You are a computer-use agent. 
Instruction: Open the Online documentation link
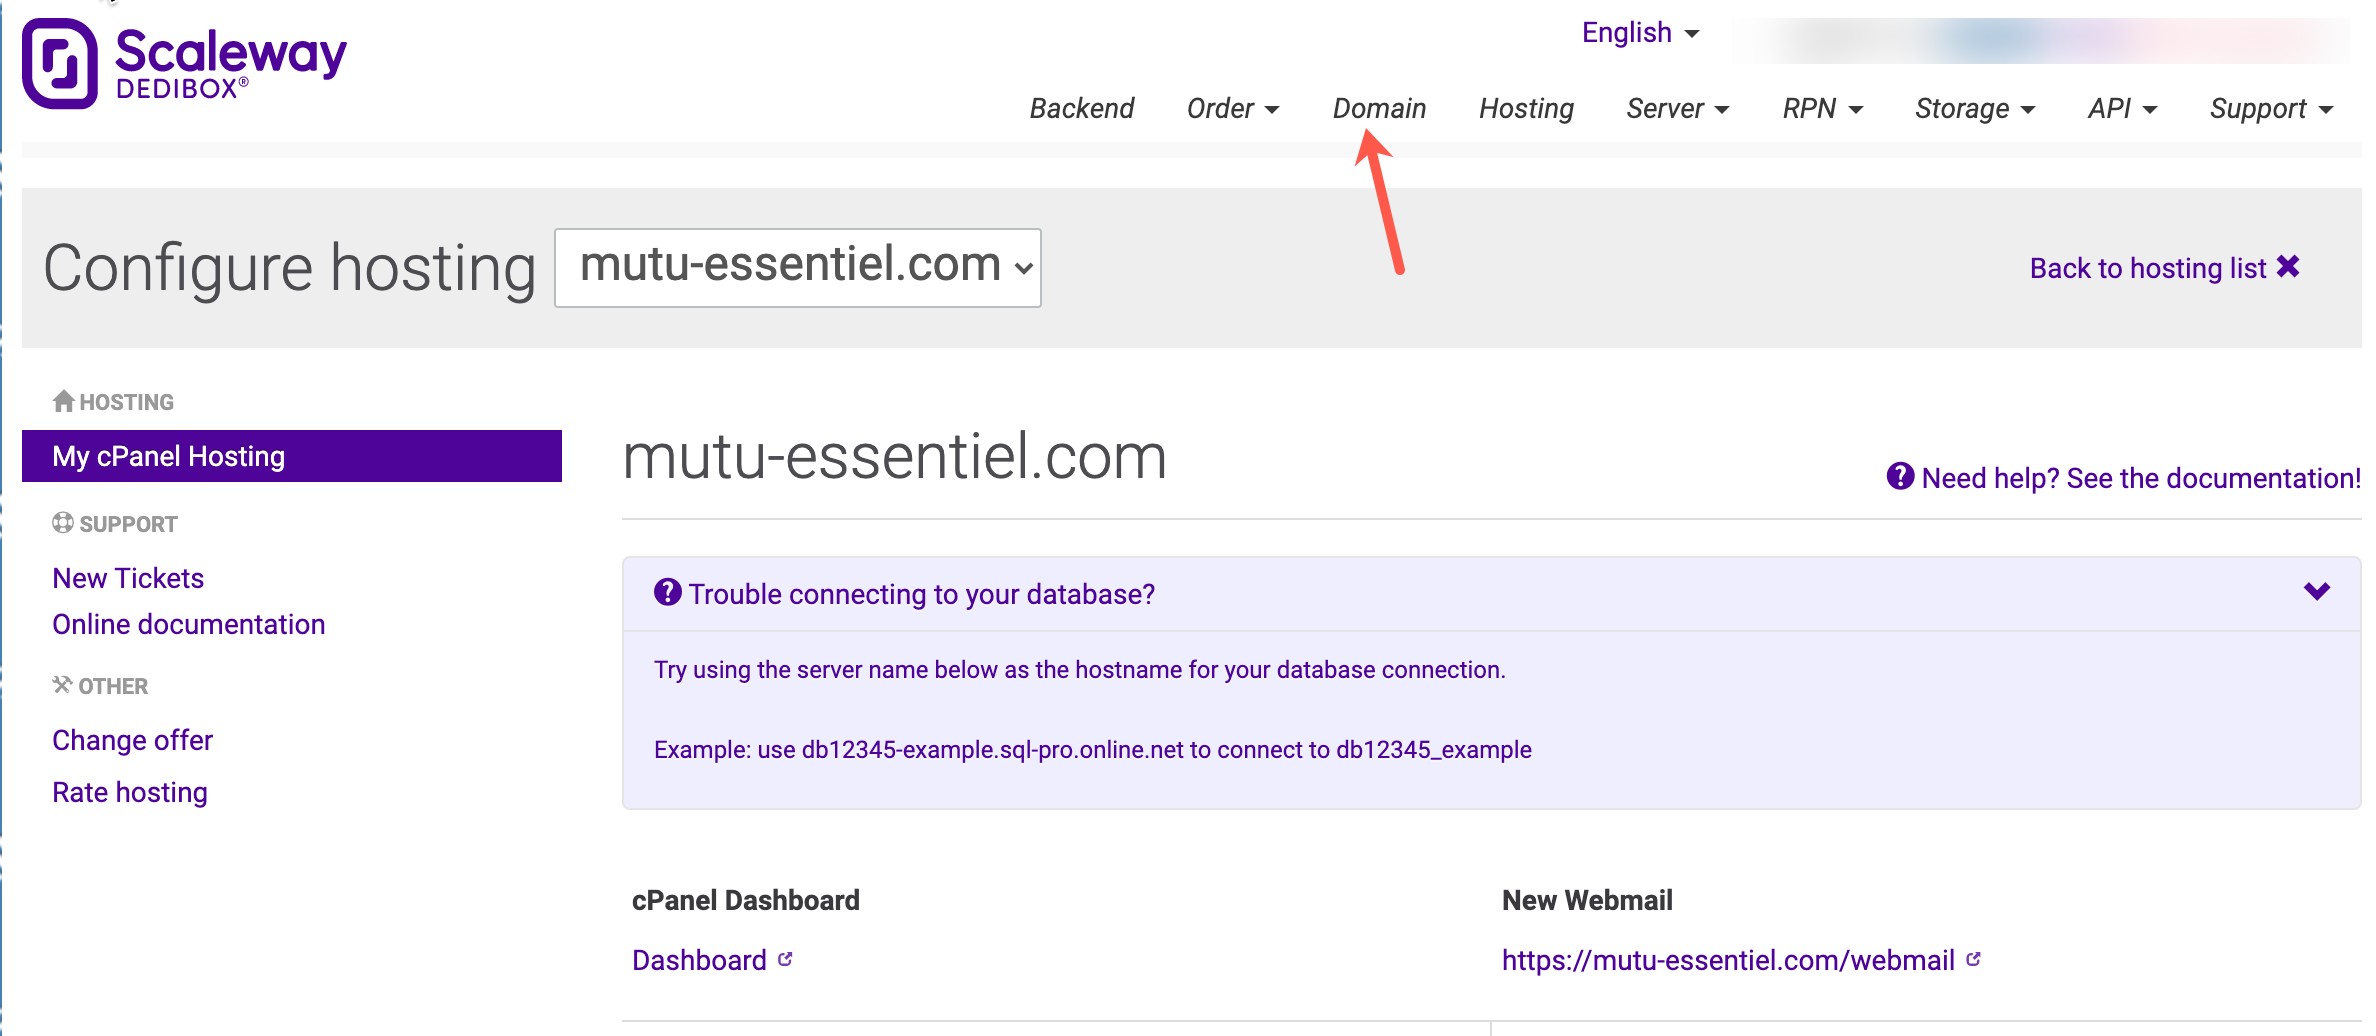pyautogui.click(x=189, y=624)
